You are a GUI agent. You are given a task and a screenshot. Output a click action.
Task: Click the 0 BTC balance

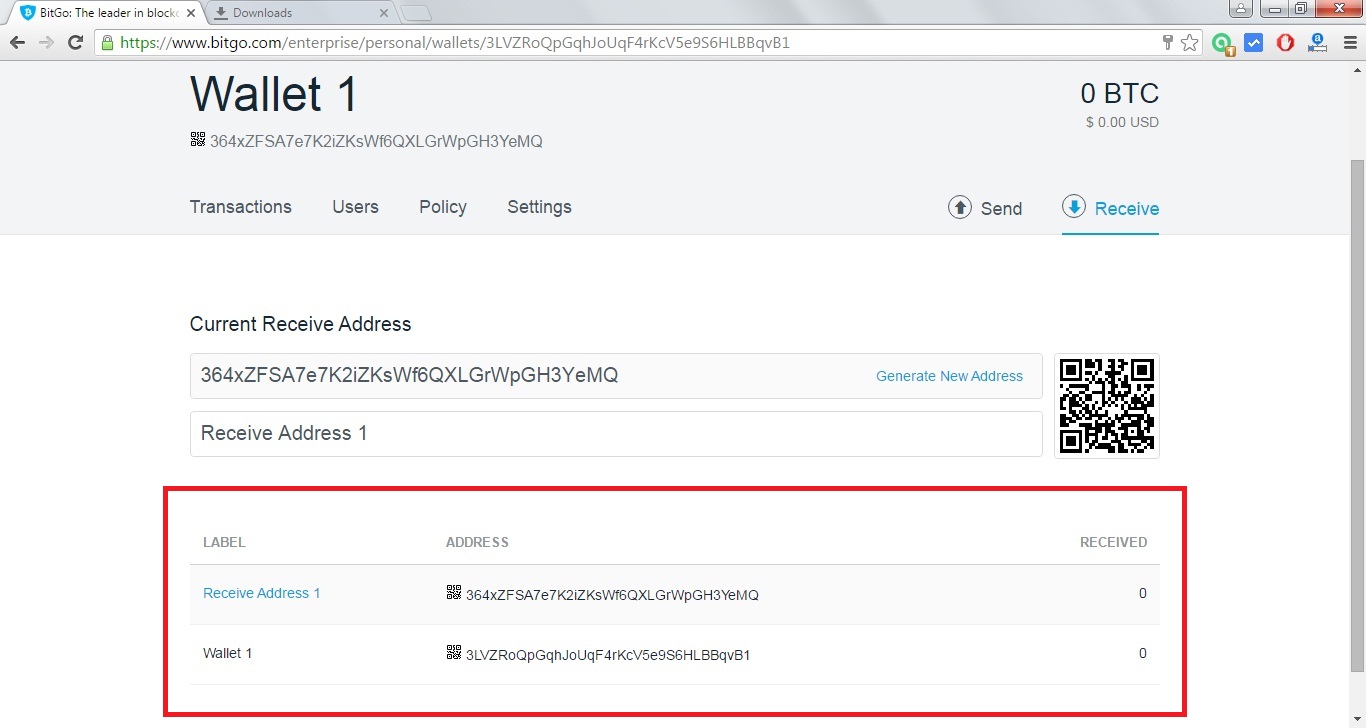(x=1119, y=94)
